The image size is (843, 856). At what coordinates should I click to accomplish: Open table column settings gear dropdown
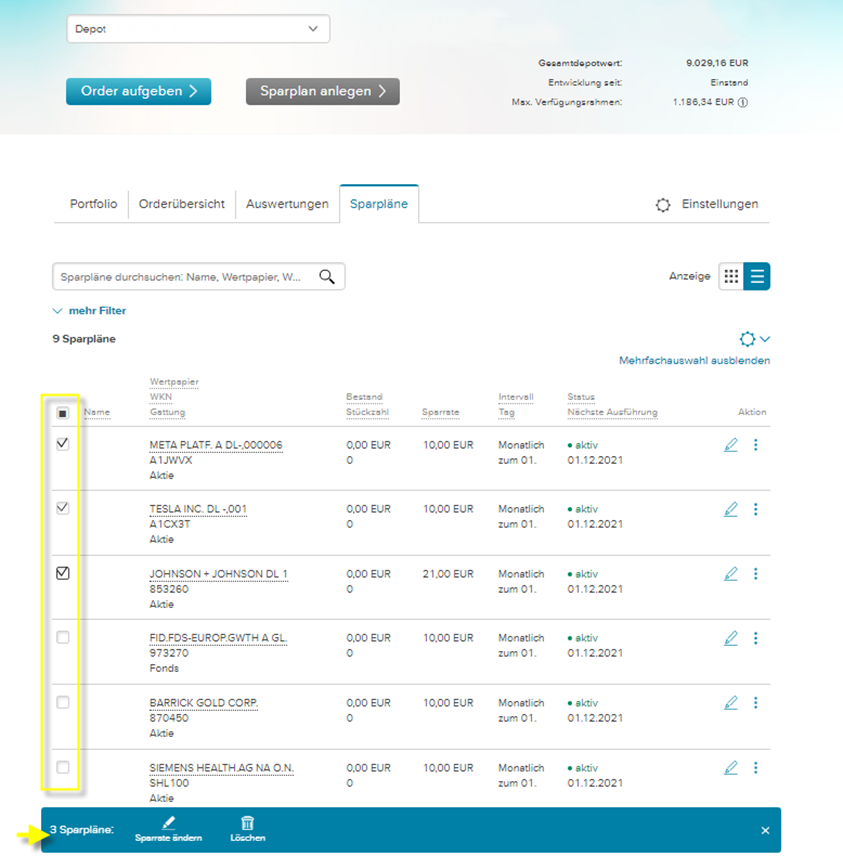(755, 339)
